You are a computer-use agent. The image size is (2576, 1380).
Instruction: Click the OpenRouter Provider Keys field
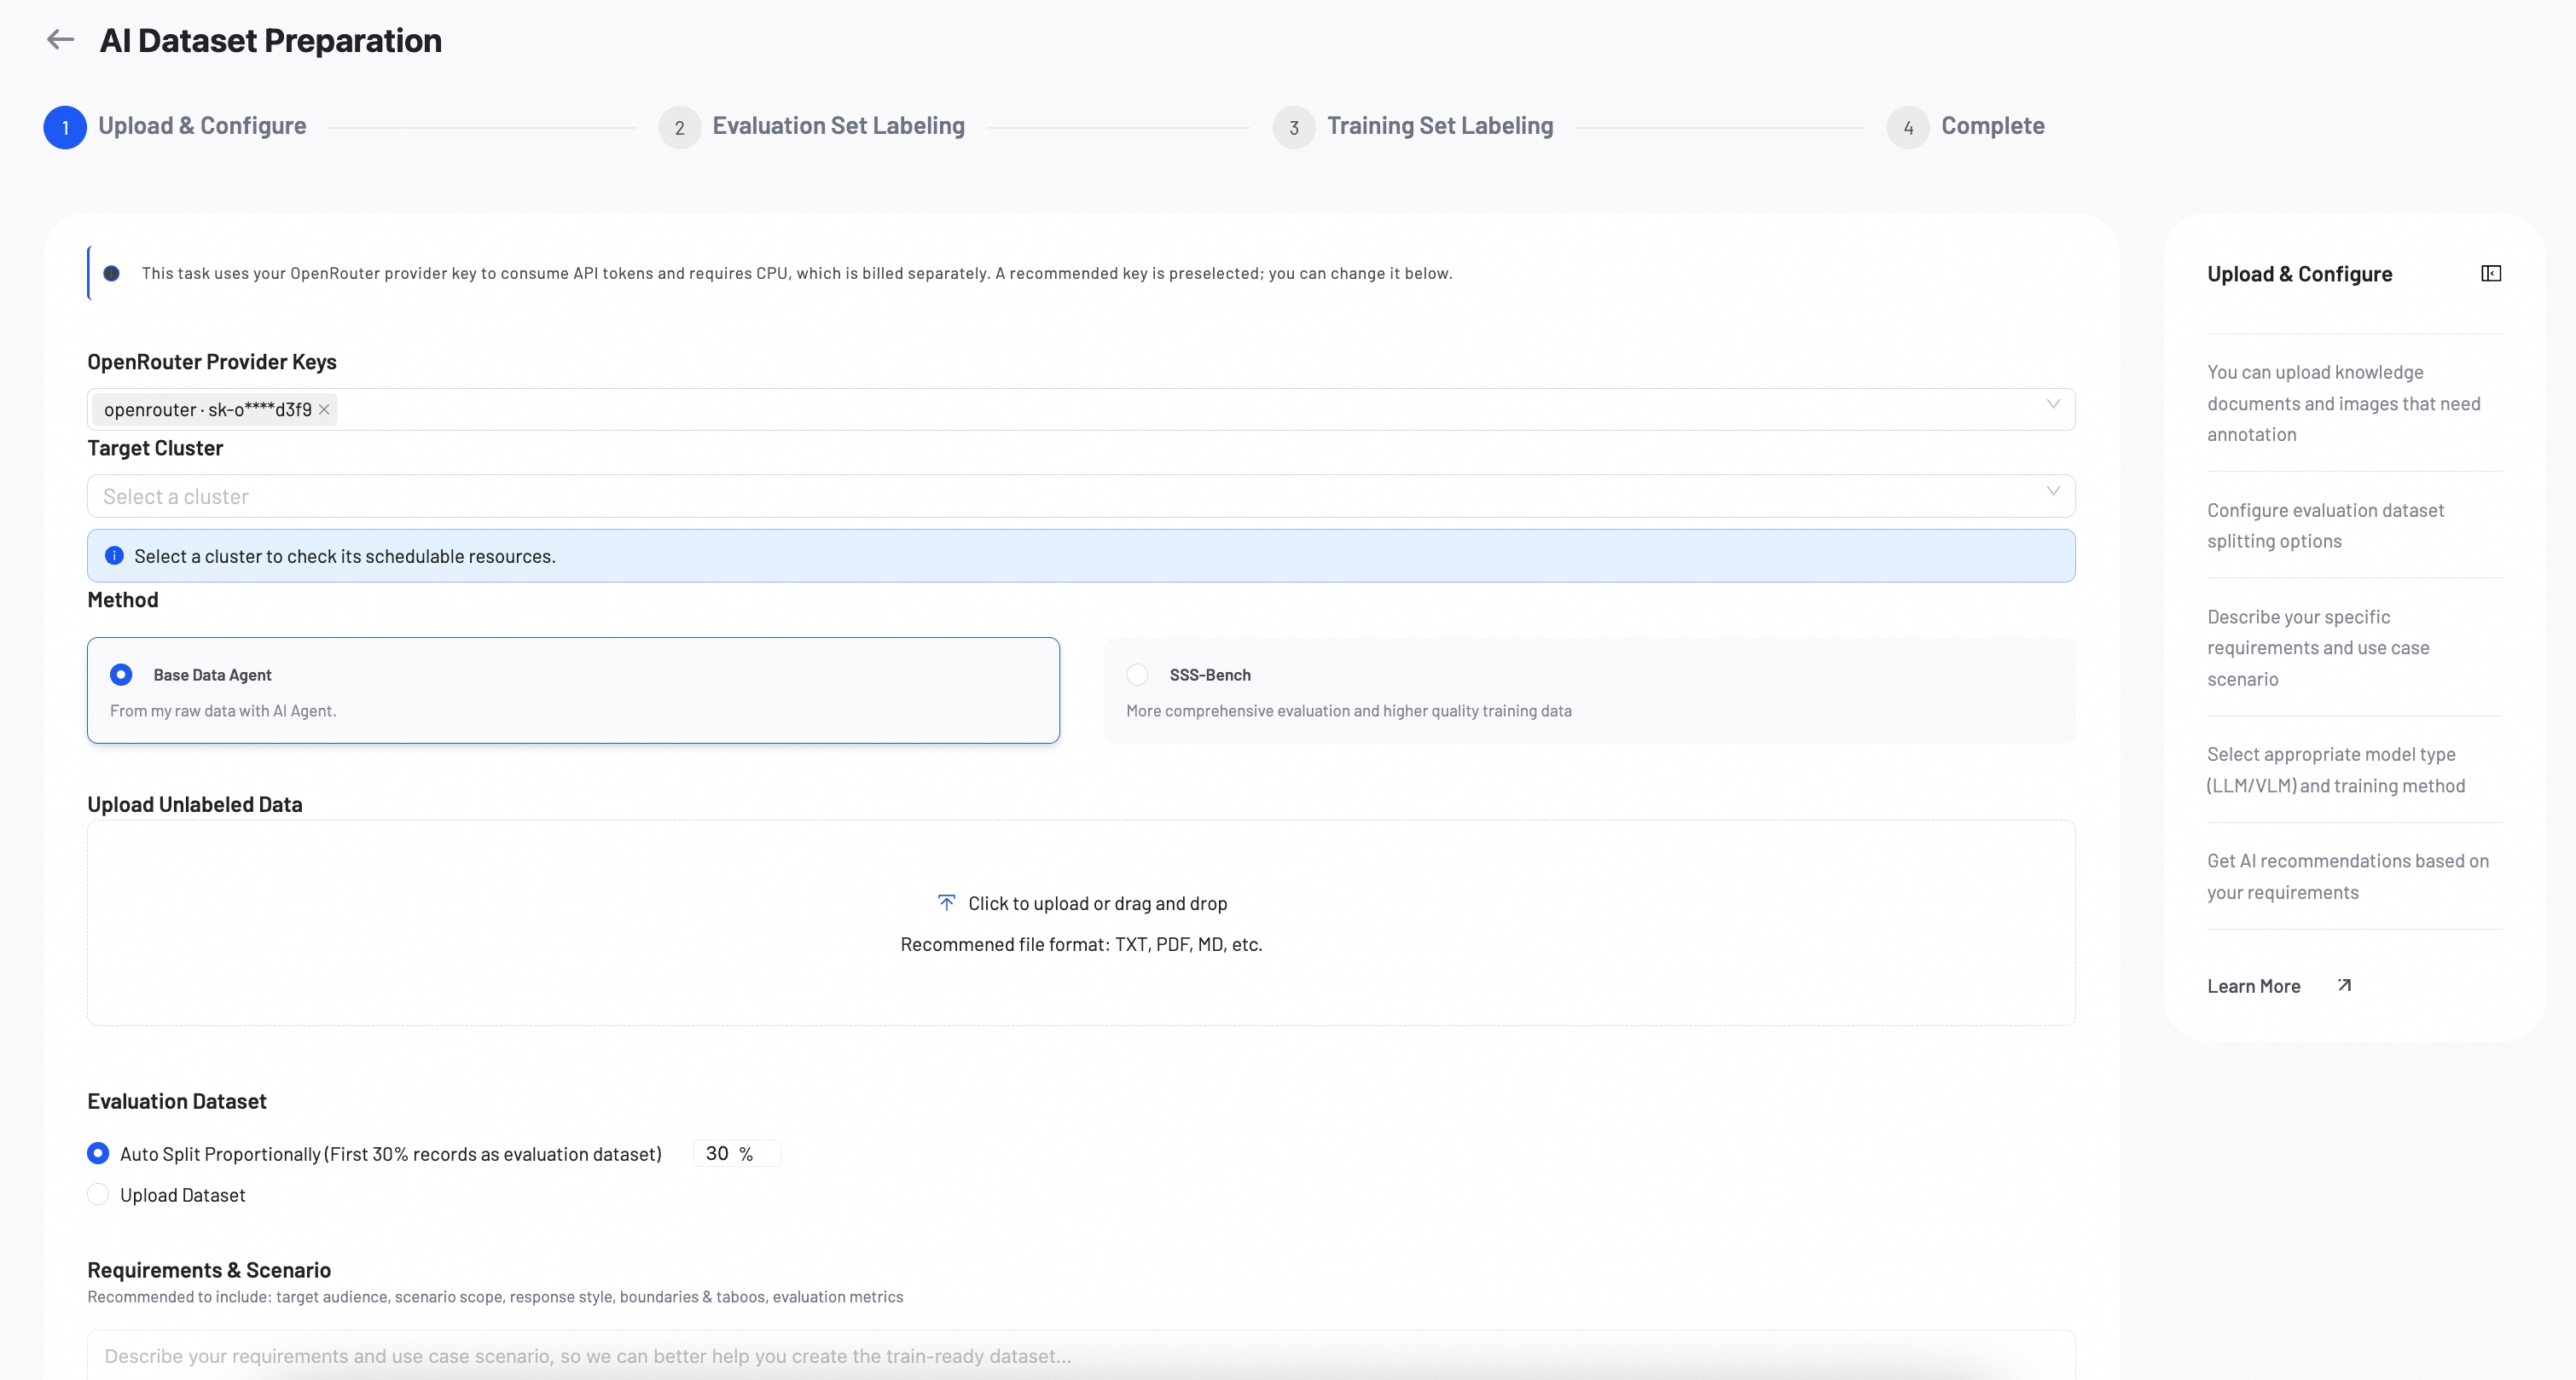point(1081,409)
